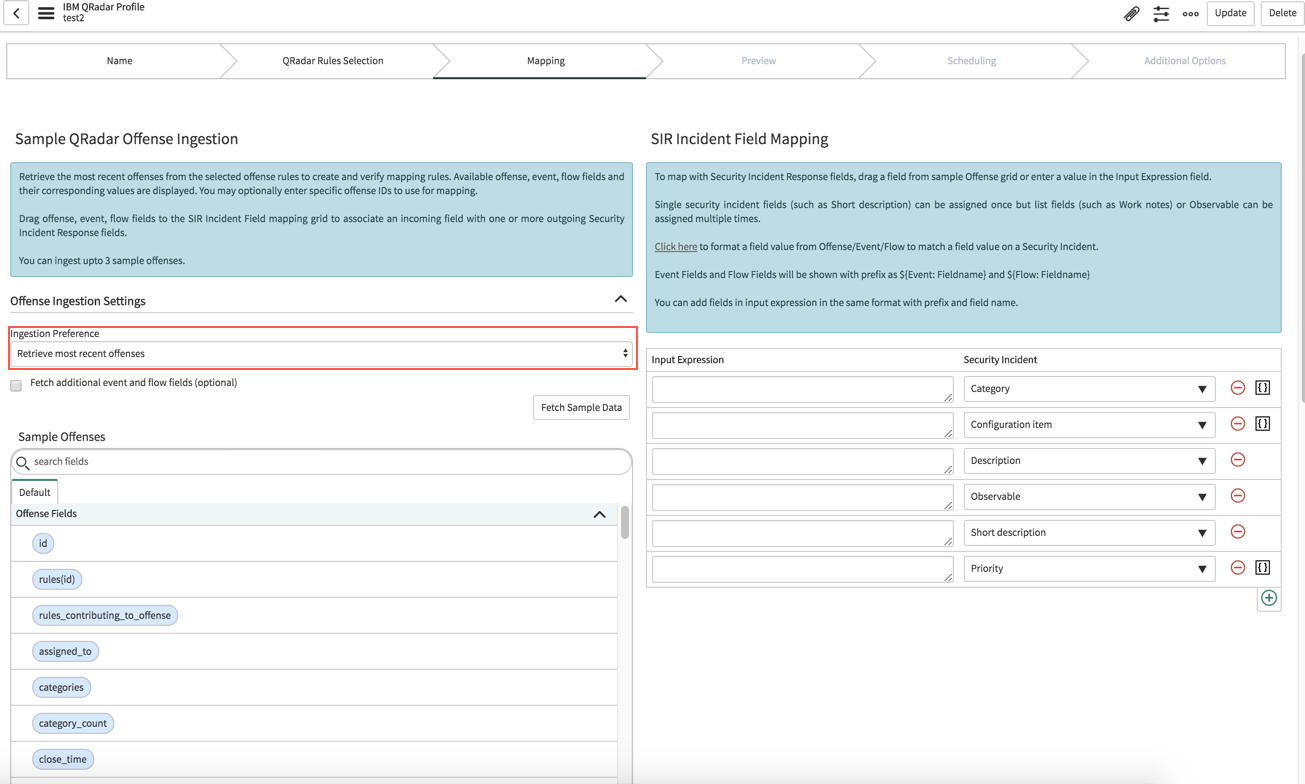Select the Mapping step

point(546,61)
